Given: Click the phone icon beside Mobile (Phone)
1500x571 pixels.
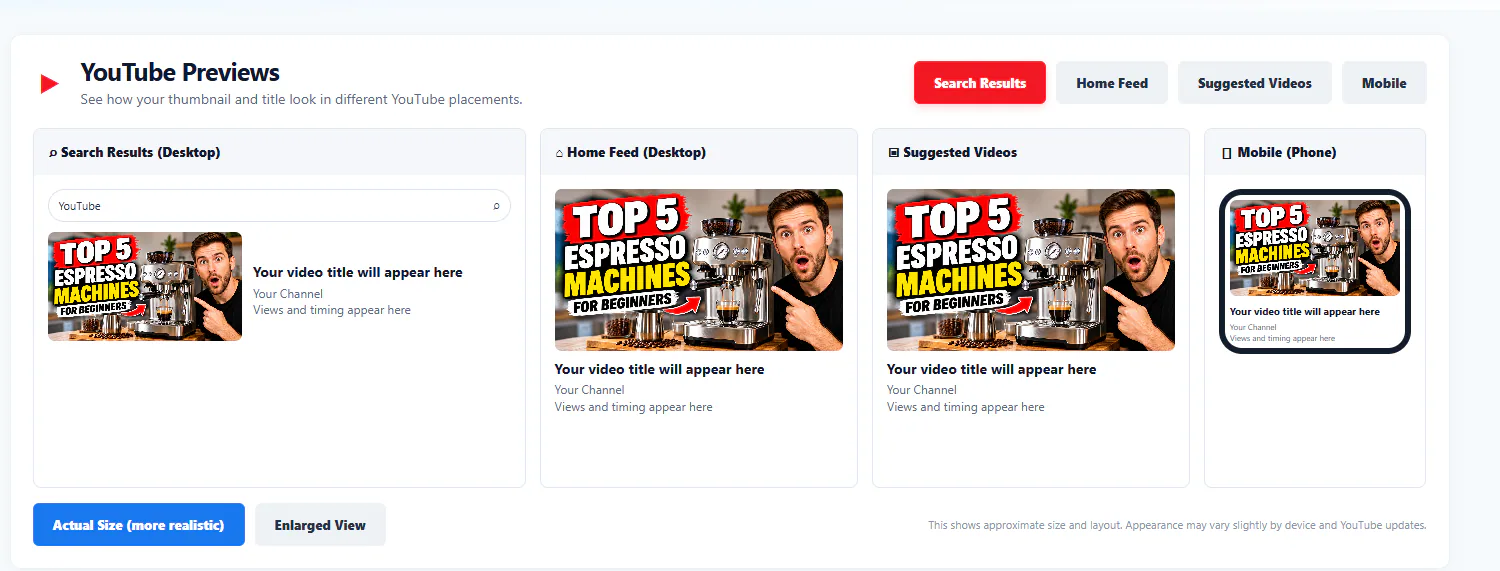Looking at the screenshot, I should pyautogui.click(x=1227, y=153).
